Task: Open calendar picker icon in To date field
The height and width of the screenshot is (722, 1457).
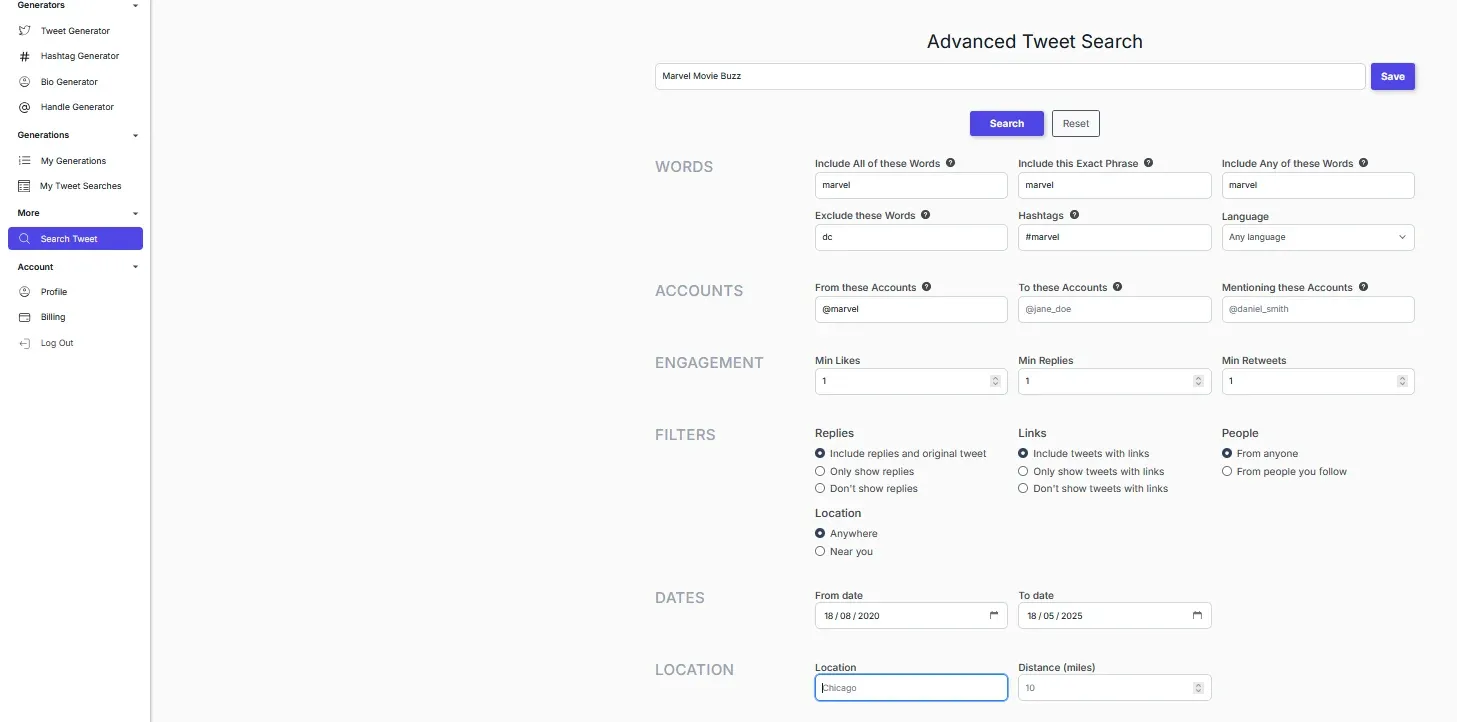Action: pyautogui.click(x=1197, y=615)
